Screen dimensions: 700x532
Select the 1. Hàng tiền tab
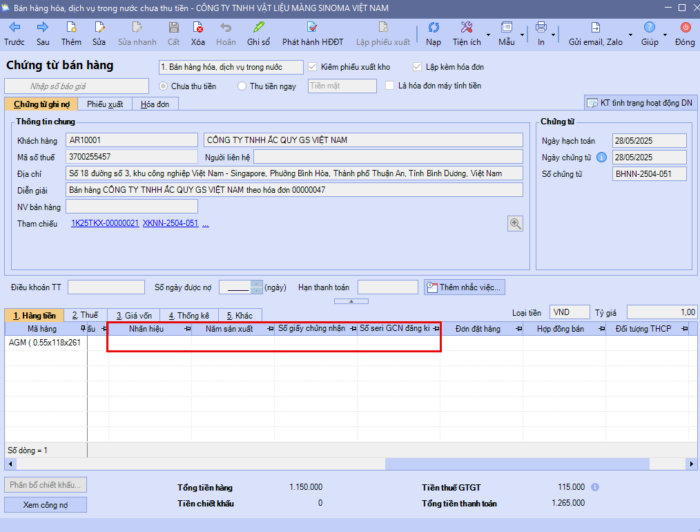pyautogui.click(x=34, y=315)
